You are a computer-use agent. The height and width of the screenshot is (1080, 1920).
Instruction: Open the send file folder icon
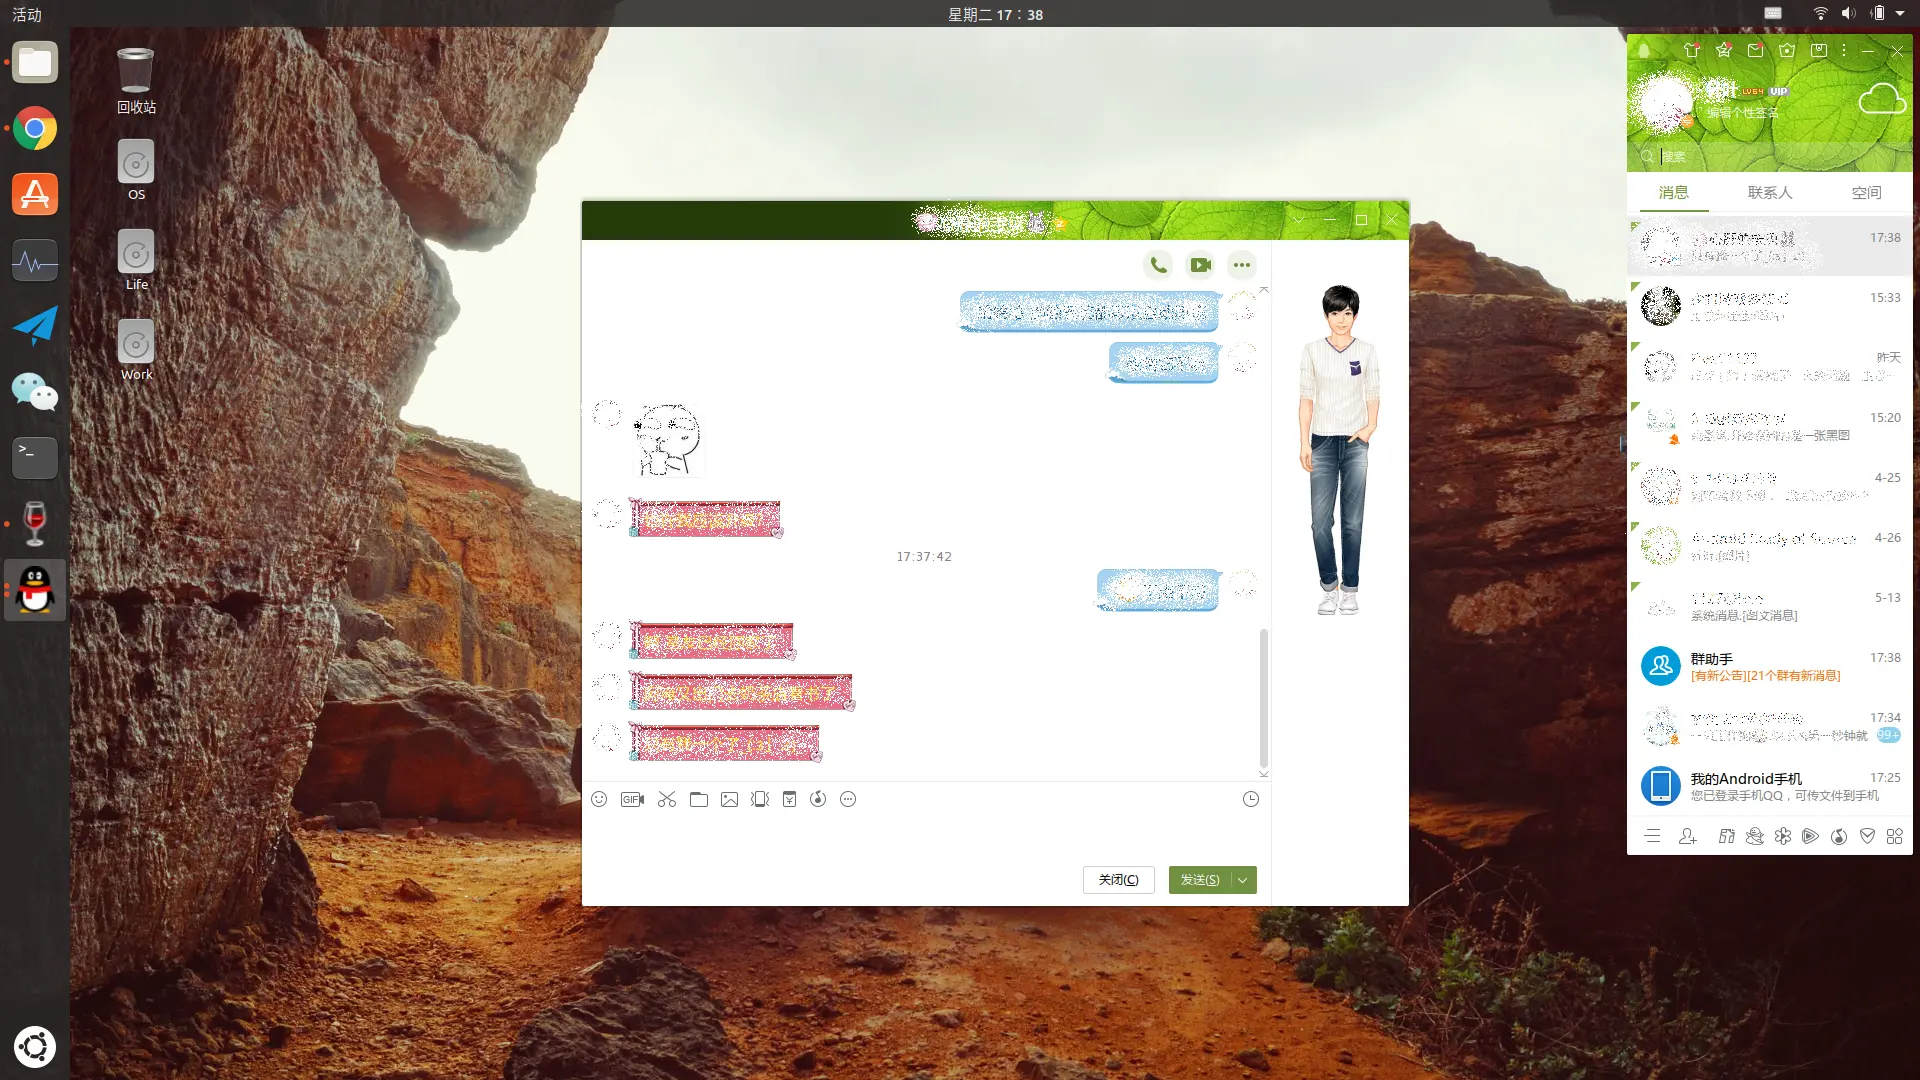(x=699, y=799)
